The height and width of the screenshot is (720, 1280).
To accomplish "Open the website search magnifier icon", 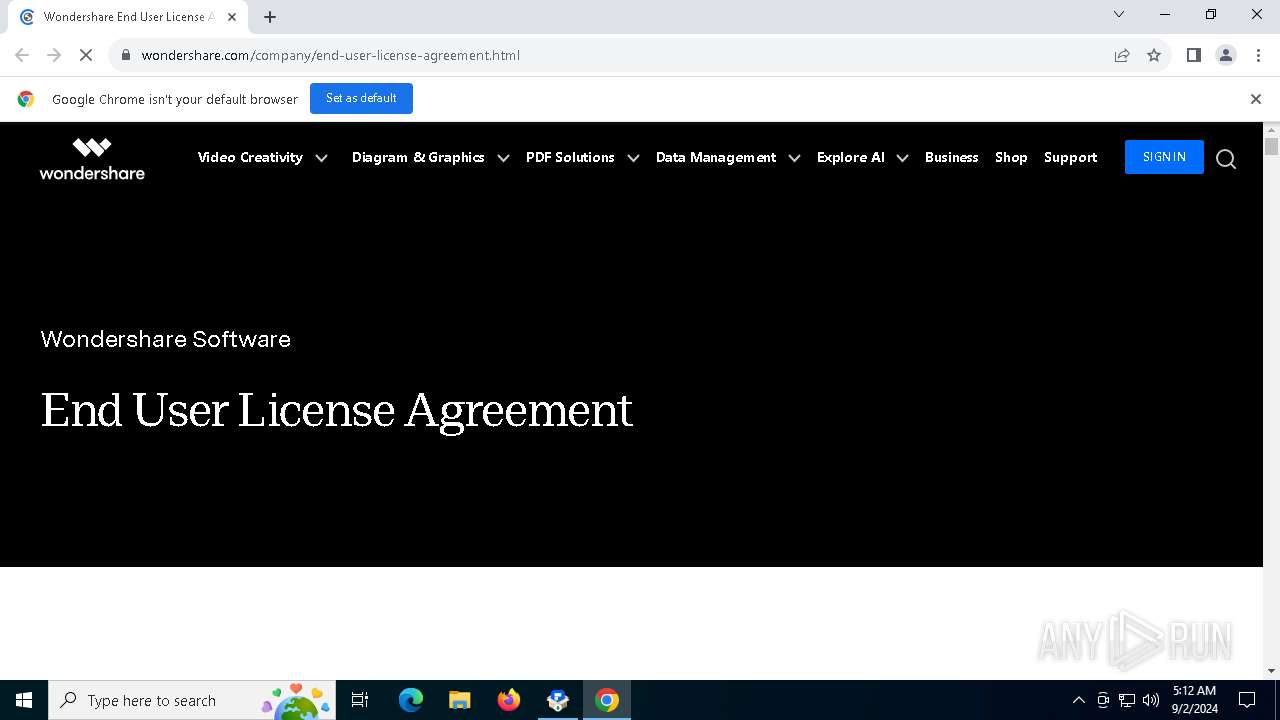I will pos(1226,159).
